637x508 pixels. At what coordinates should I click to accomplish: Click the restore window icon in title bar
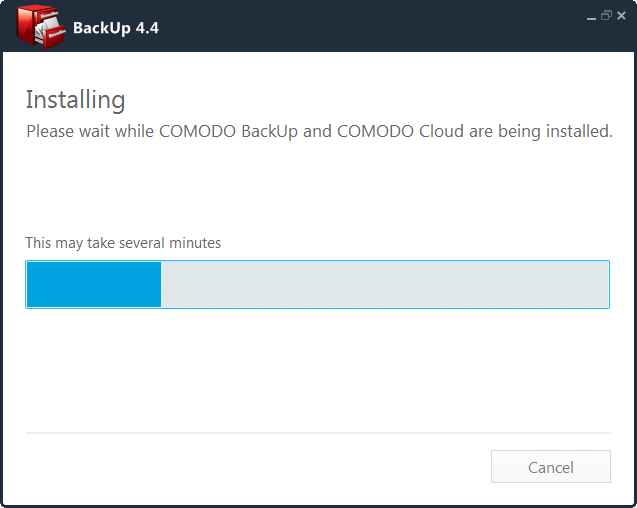tap(606, 15)
